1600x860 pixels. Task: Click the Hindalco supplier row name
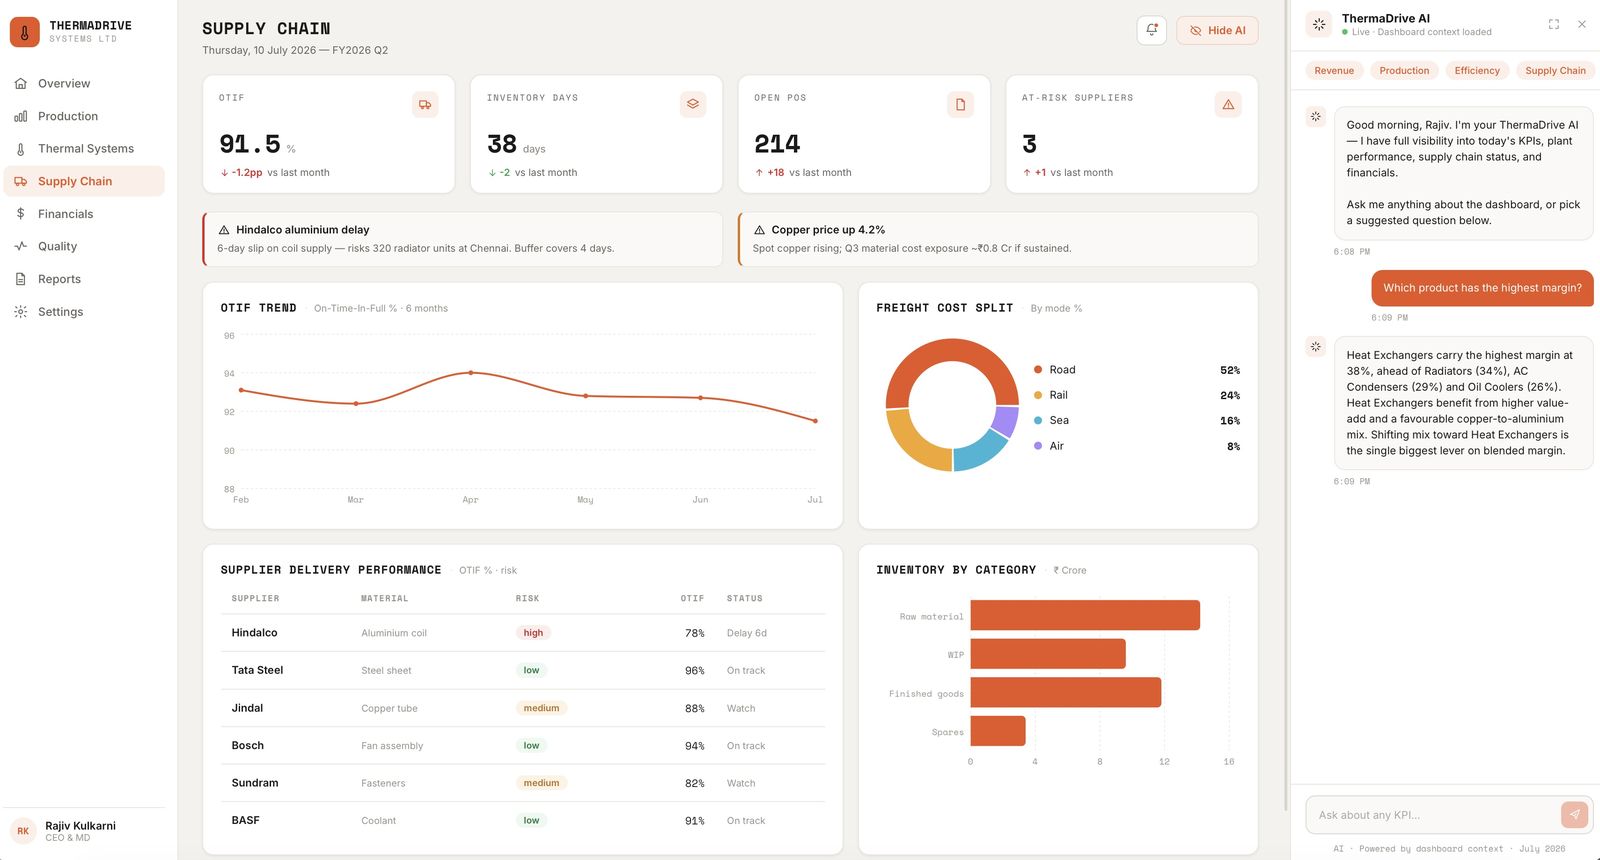pyautogui.click(x=254, y=633)
